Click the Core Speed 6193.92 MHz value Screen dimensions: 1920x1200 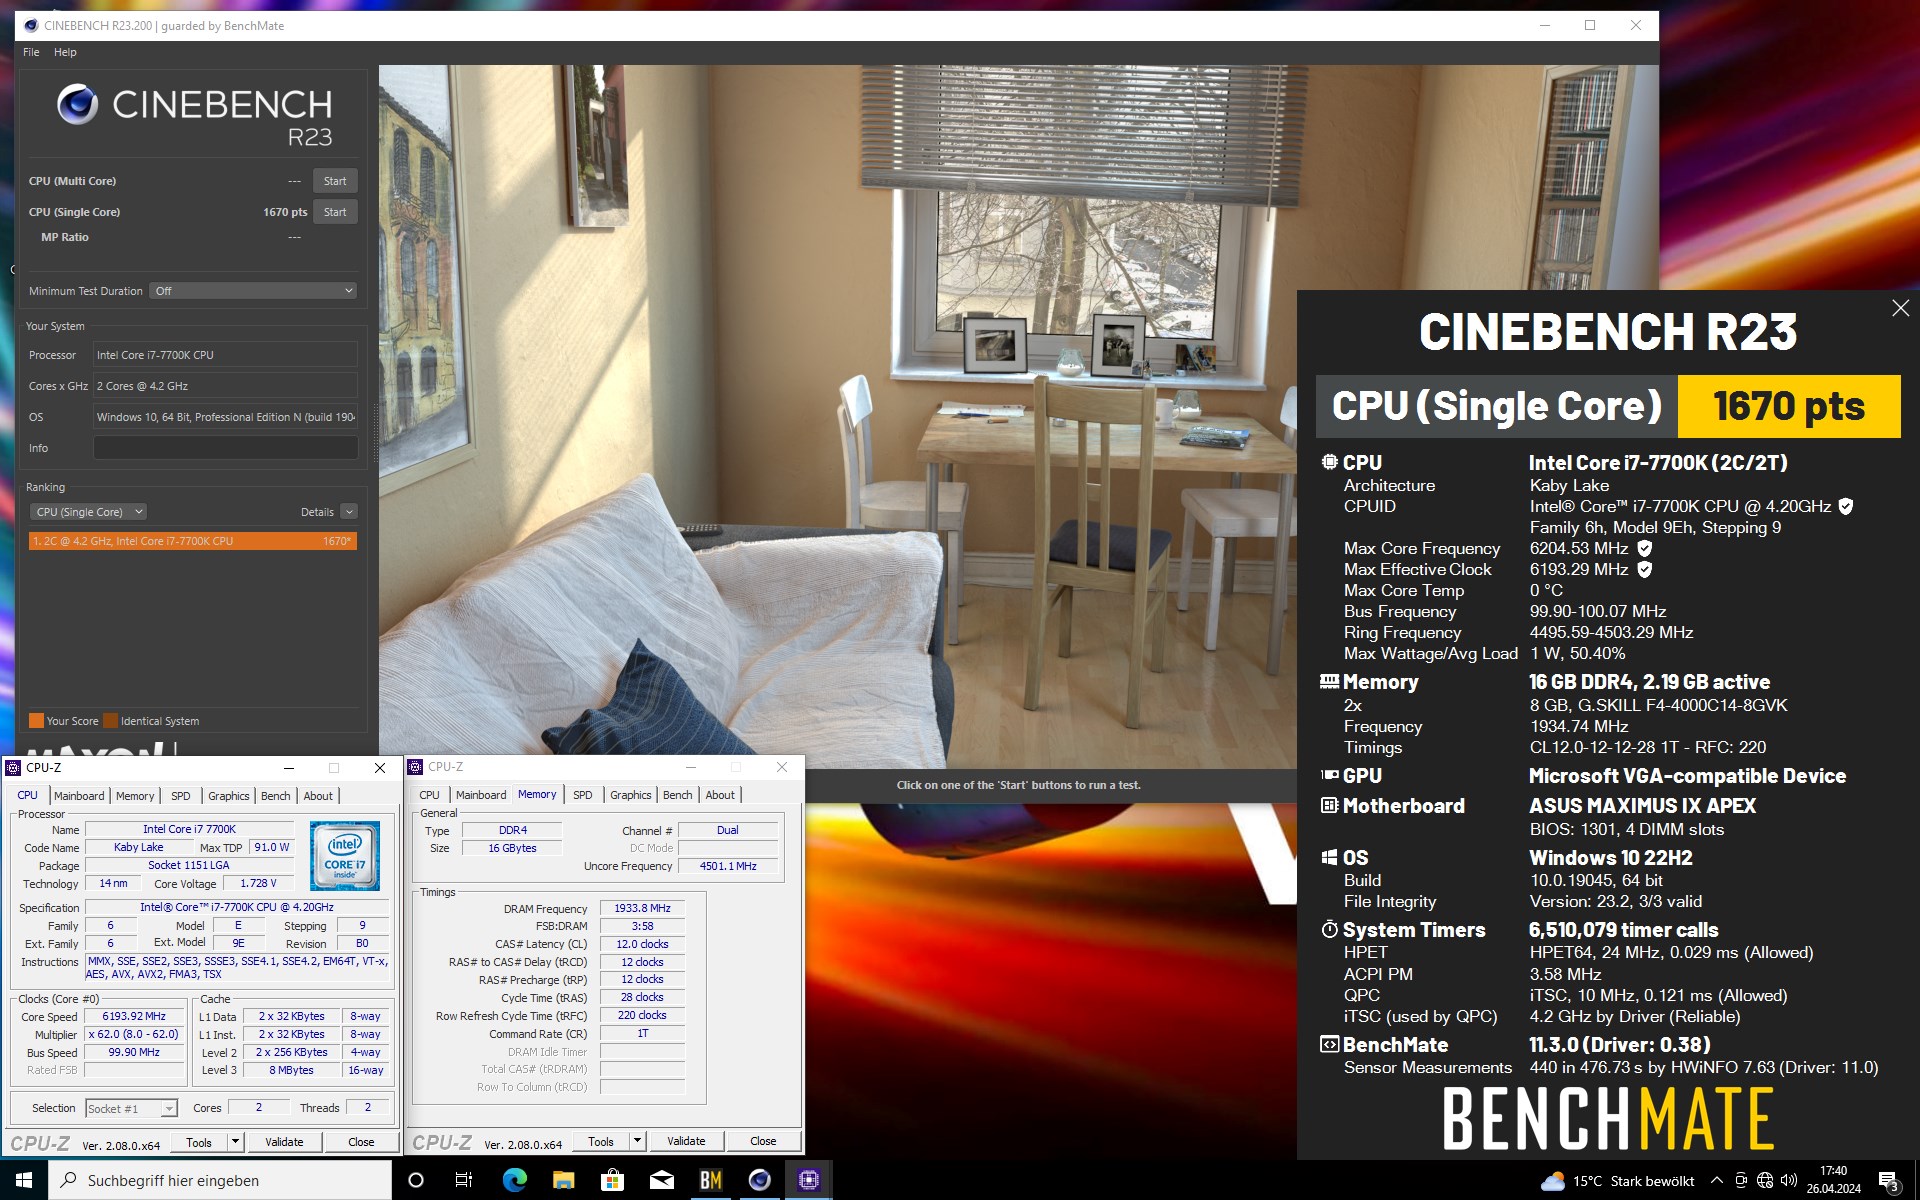click(134, 1016)
